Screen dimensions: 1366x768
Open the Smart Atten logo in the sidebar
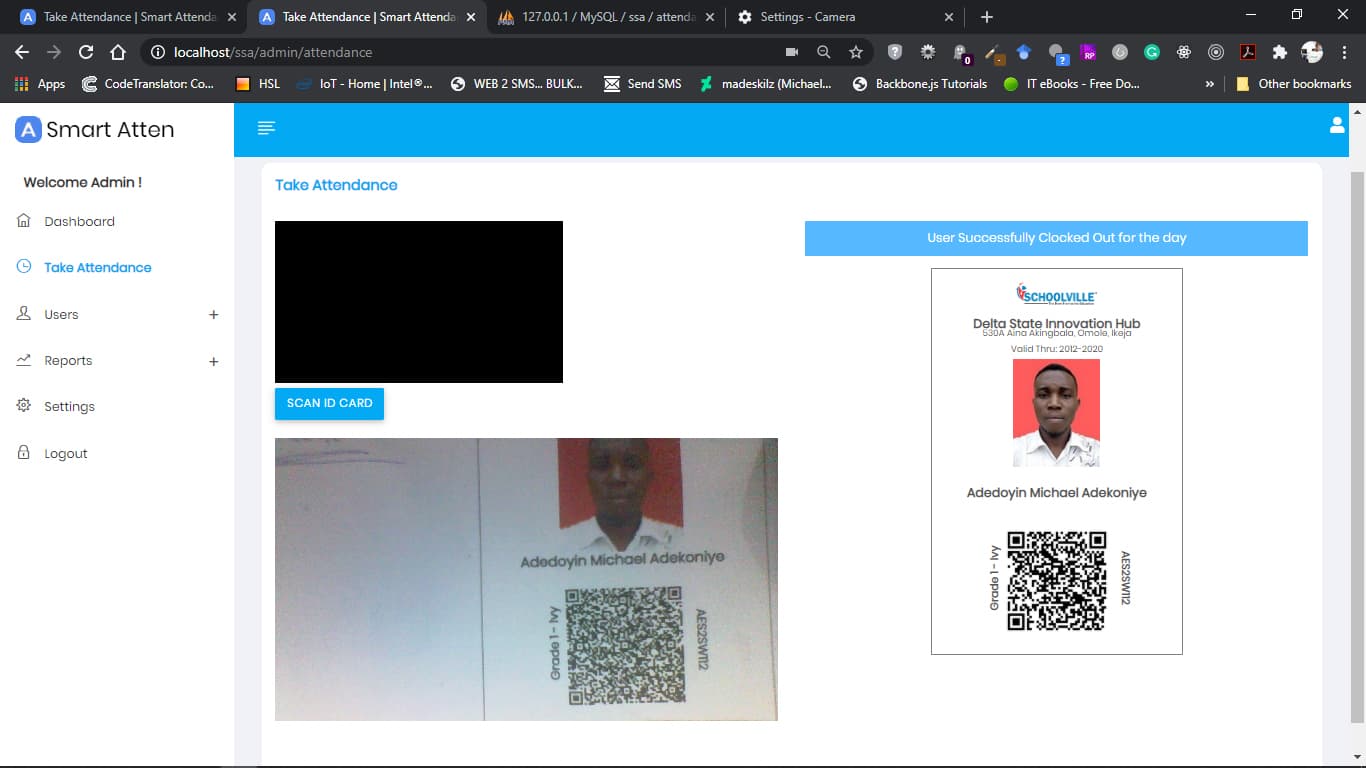tap(95, 129)
